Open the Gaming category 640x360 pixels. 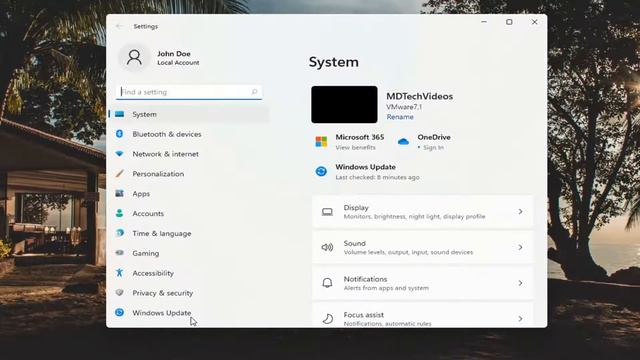click(x=189, y=253)
